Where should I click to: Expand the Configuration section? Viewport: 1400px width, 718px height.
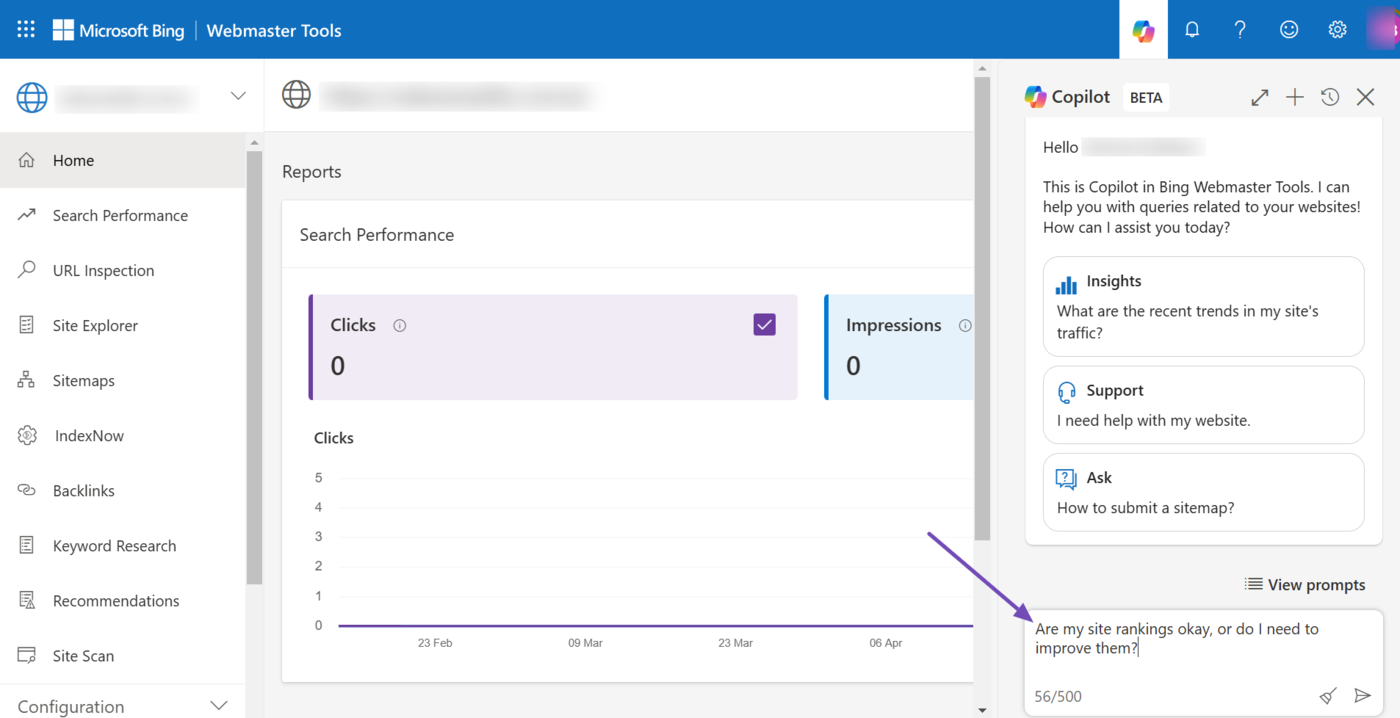pyautogui.click(x=219, y=706)
